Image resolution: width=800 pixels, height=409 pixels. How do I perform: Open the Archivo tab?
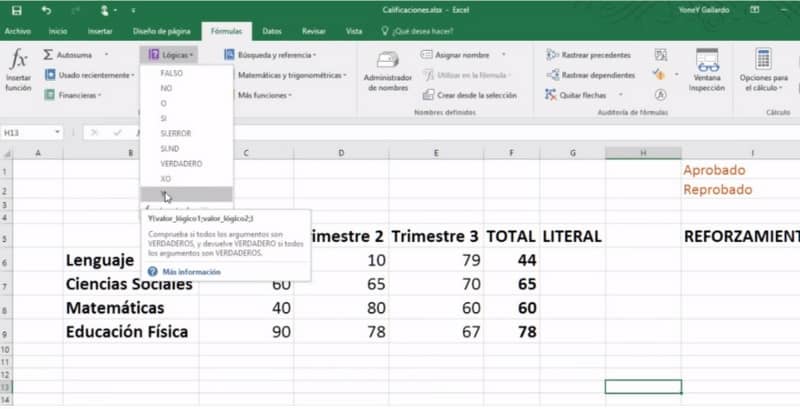17,31
